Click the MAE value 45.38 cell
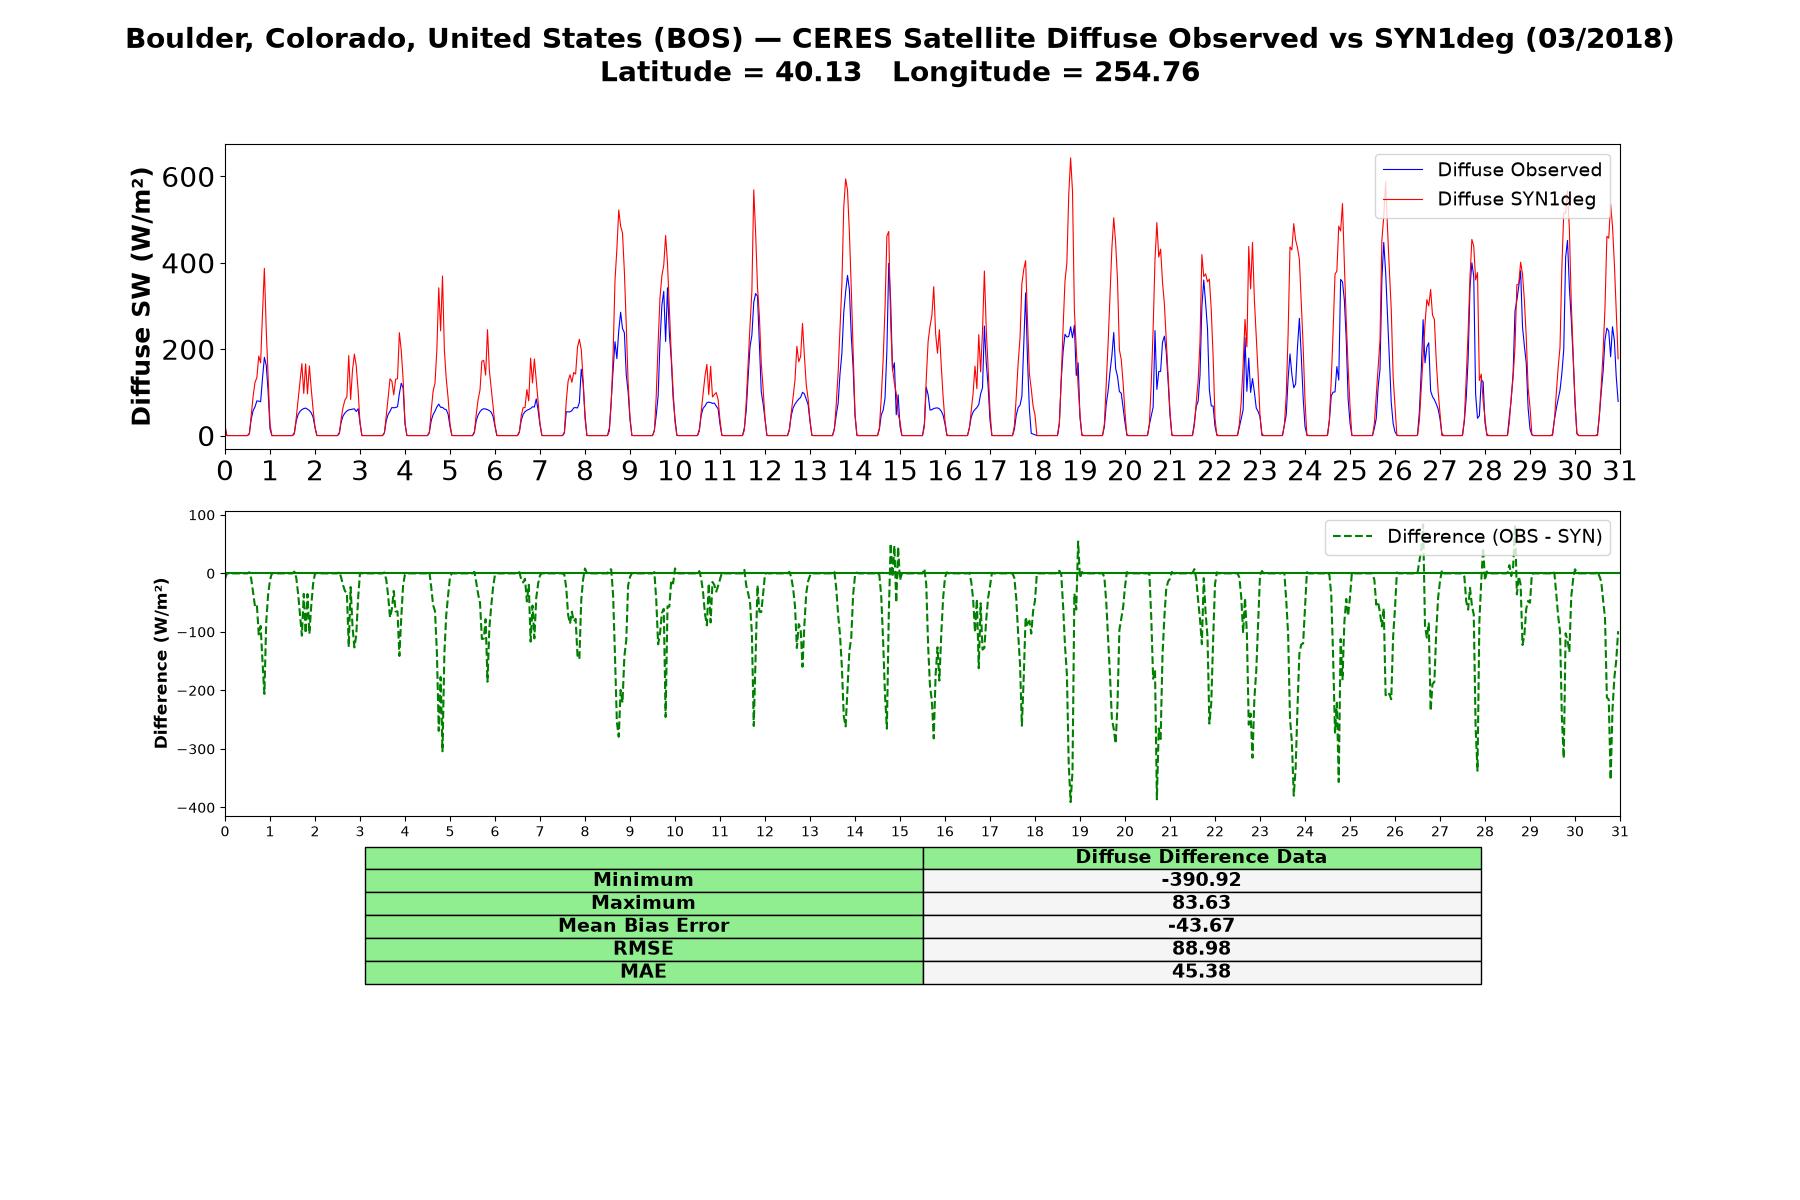Viewport: 1800px width, 1200px height. pos(1201,972)
